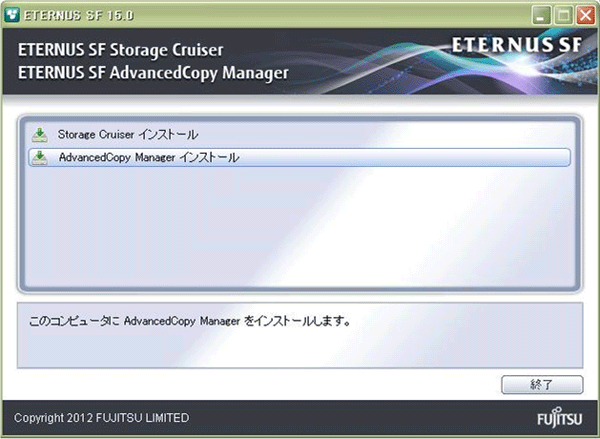This screenshot has height=439, width=600.
Task: Click the Copyright 2012 FUJITSU LIMITED text
Action: pos(101,418)
